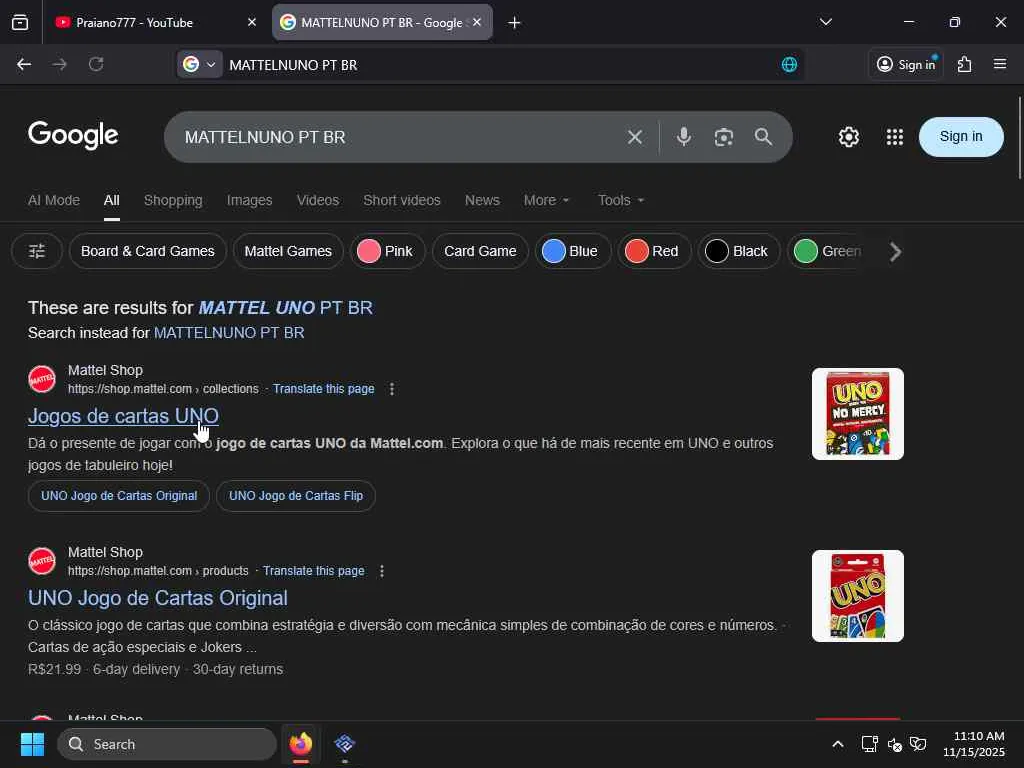Image resolution: width=1024 pixels, height=768 pixels.
Task: Filter by the Blue color chip
Action: pyautogui.click(x=572, y=251)
